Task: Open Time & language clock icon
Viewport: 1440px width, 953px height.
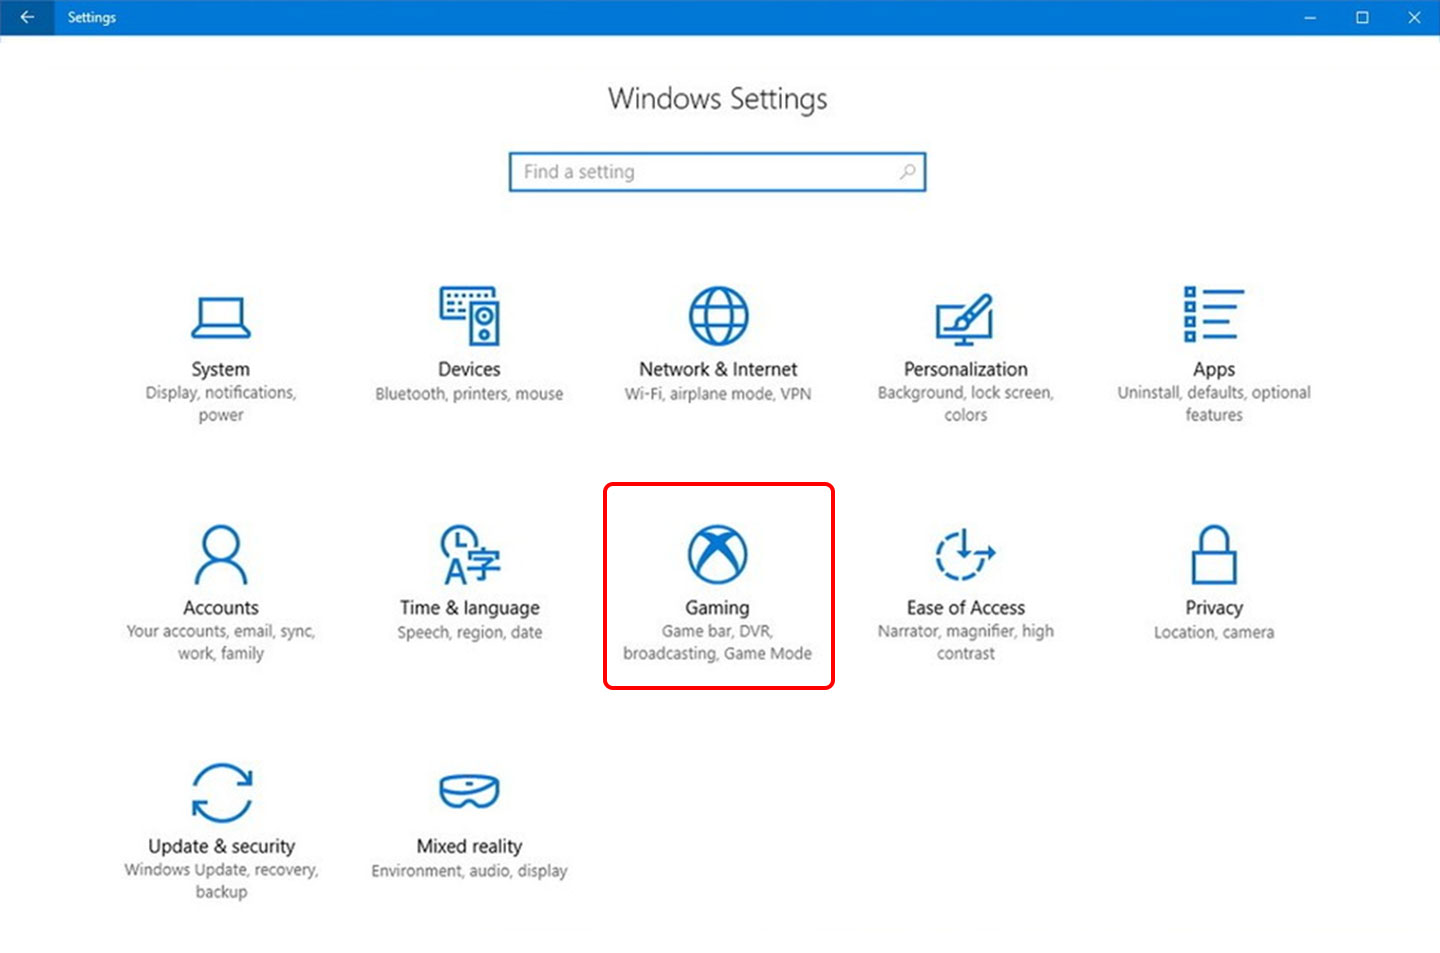Action: click(x=469, y=555)
